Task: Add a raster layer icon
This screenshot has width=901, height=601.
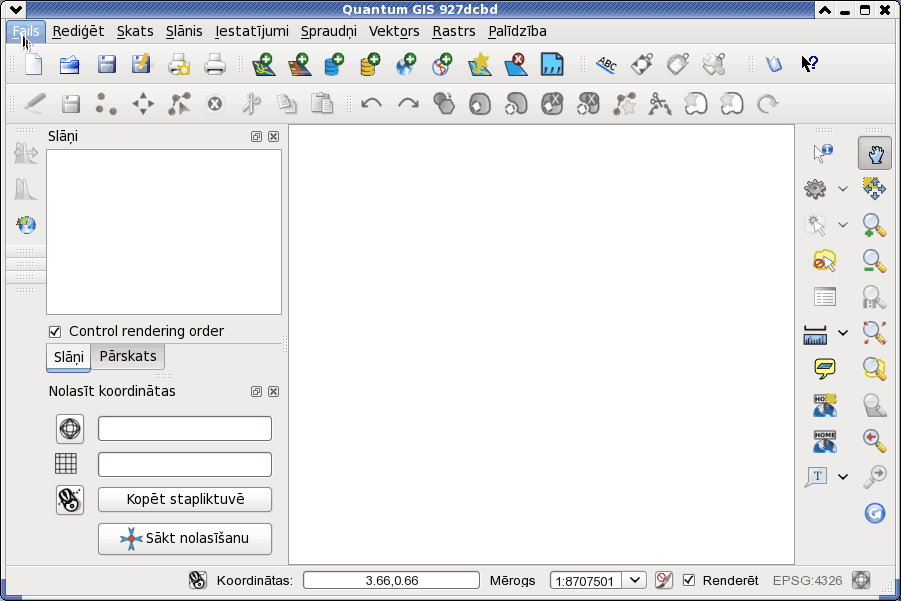Action: coord(299,64)
